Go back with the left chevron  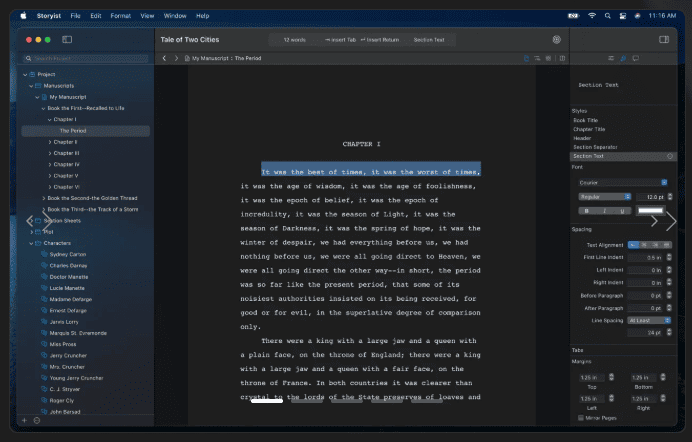(x=164, y=58)
